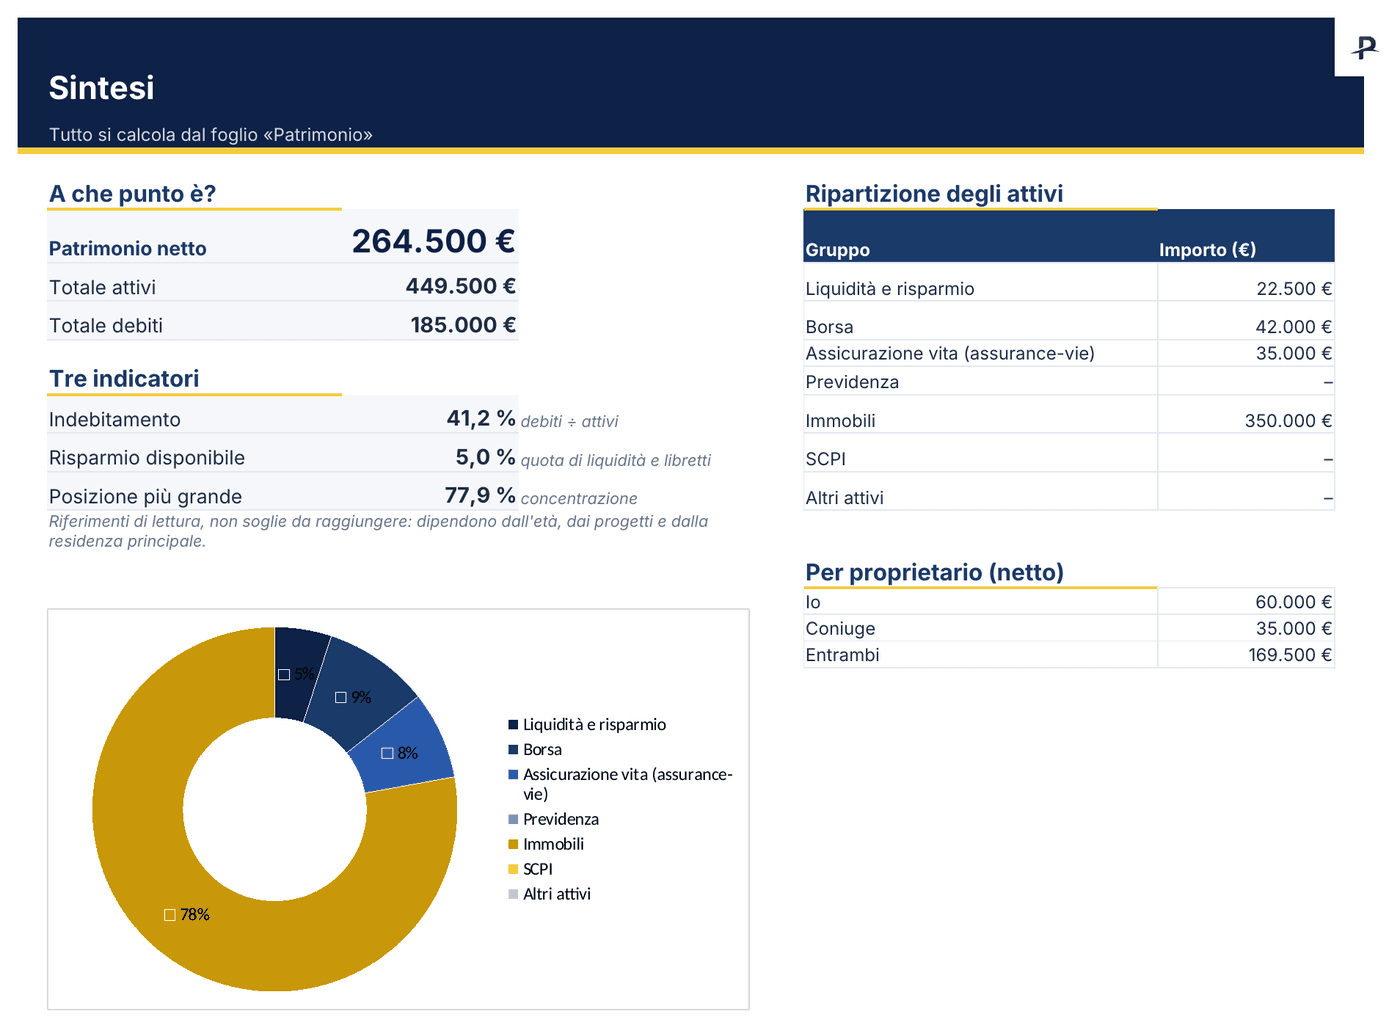1400x1028 pixels.
Task: Click the Totale debiti value 185.000 €
Action: 463,325
